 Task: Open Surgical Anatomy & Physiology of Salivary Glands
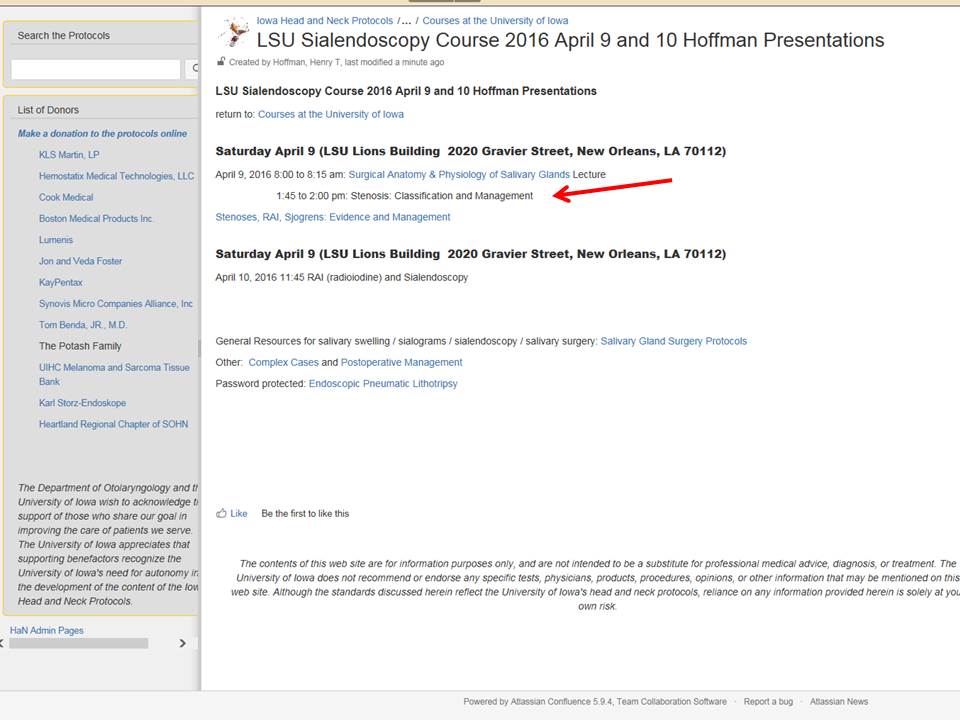point(459,174)
